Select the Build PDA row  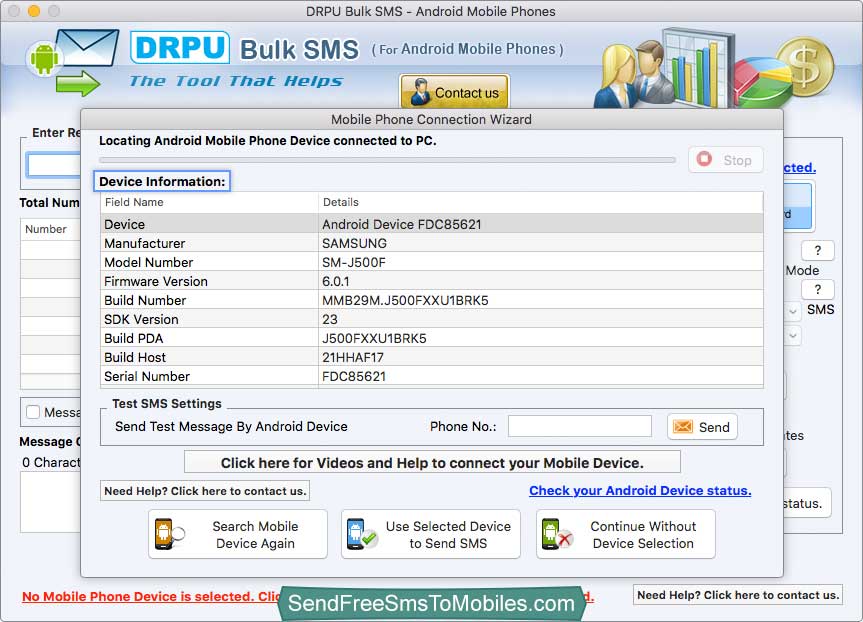(432, 338)
